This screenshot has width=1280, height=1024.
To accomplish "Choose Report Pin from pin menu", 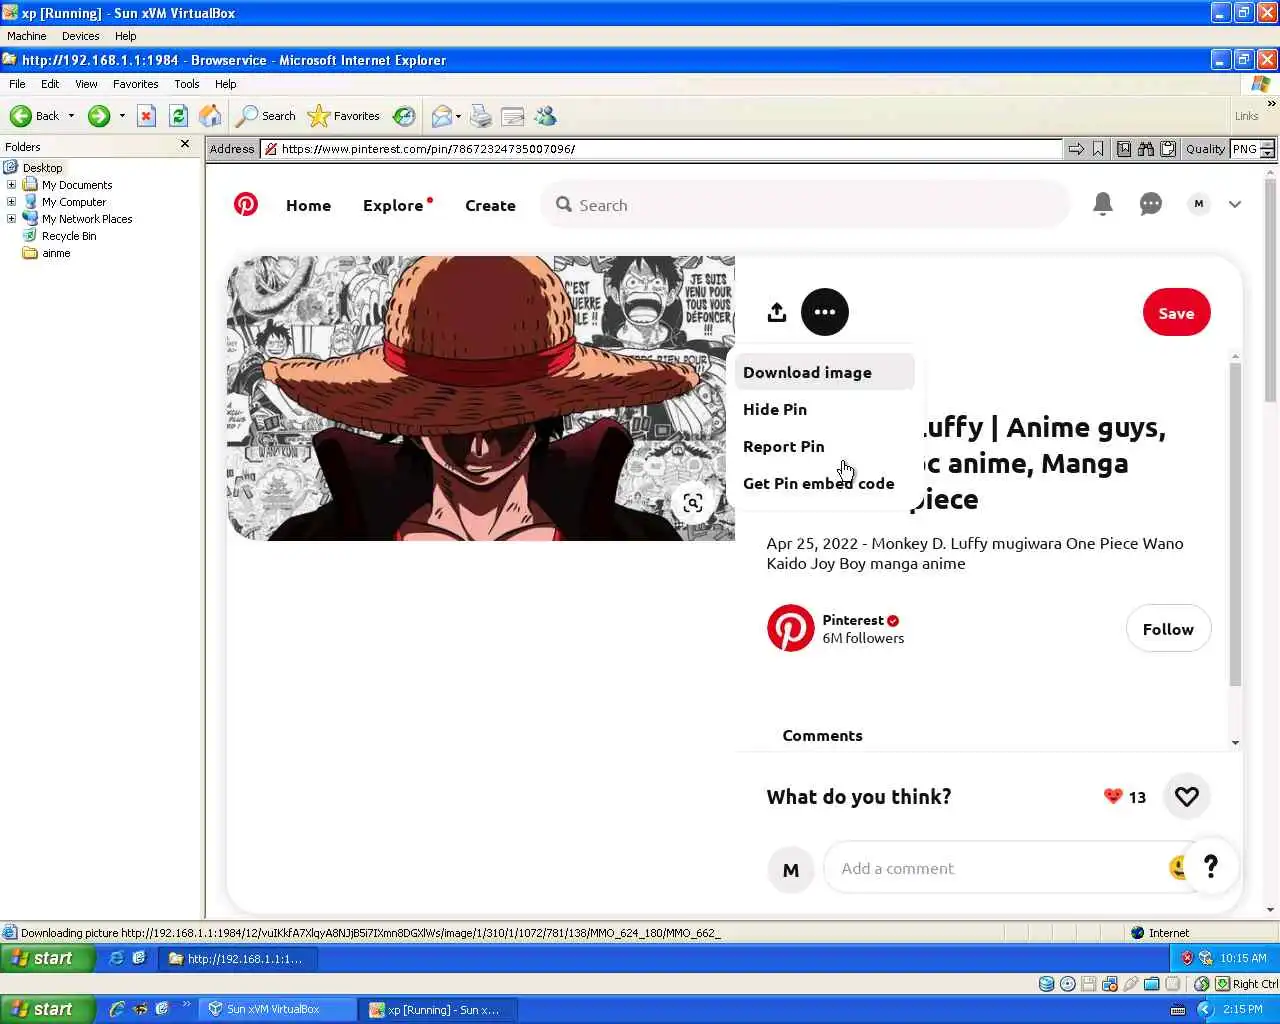I will point(824,446).
